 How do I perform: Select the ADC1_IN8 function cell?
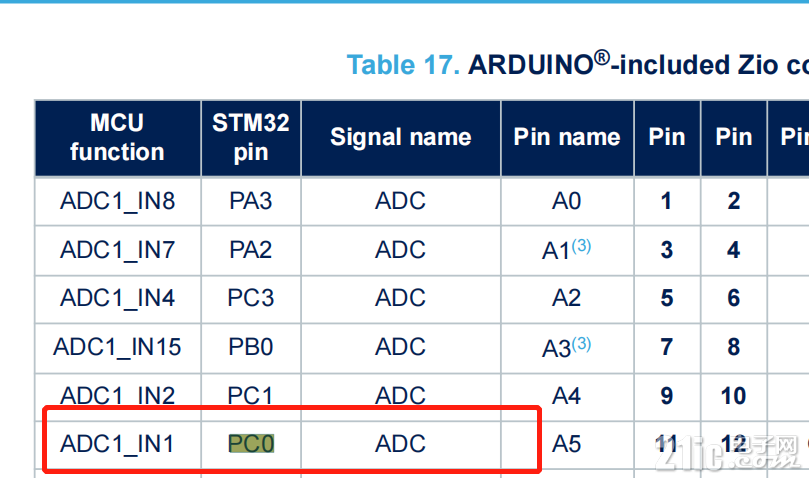pyautogui.click(x=118, y=201)
